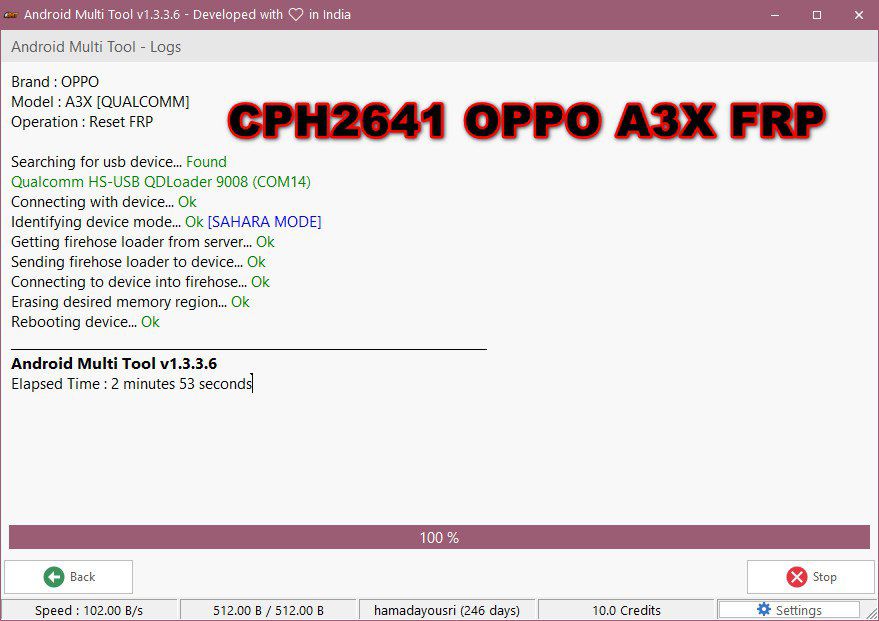This screenshot has height=621, width=879.
Task: Click the red X Stop icon
Action: pyautogui.click(x=797, y=577)
